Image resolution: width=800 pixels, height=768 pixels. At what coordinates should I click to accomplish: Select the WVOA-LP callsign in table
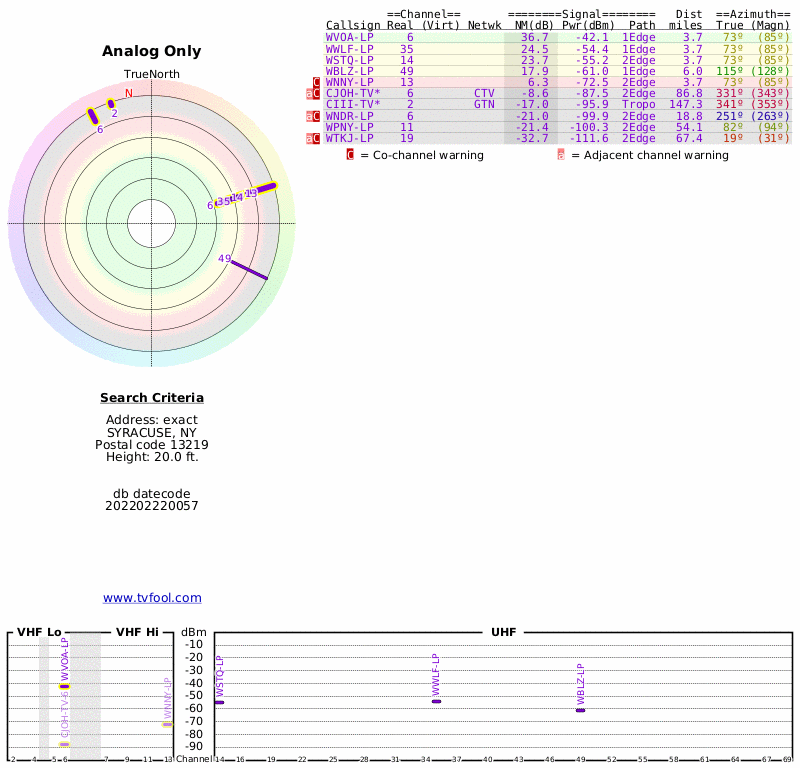[x=349, y=37]
